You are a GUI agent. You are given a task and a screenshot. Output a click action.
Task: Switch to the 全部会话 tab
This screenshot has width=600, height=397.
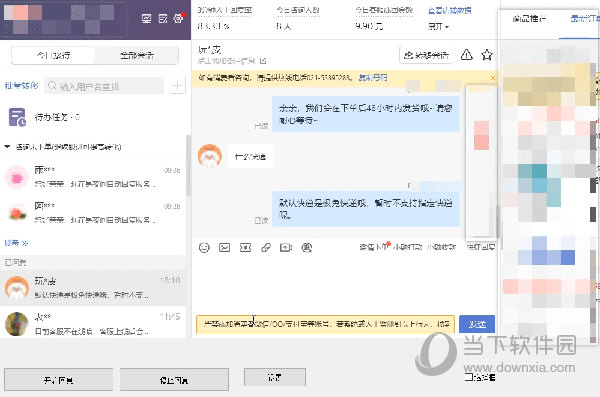[137, 56]
